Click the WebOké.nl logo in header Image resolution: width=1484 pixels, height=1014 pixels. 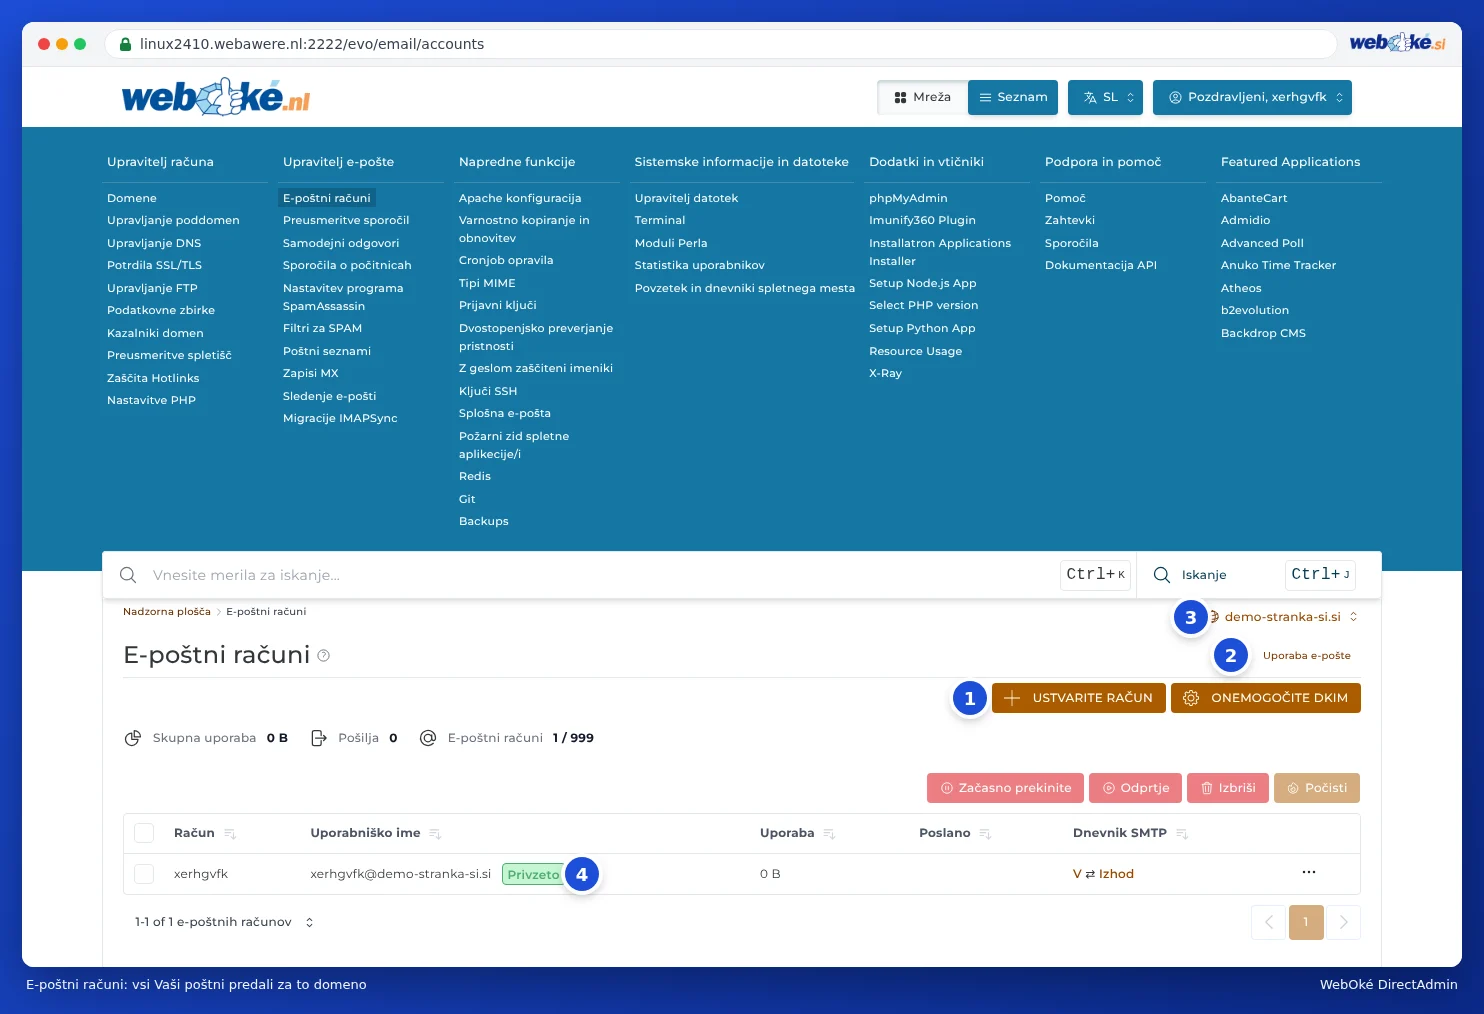click(x=216, y=97)
